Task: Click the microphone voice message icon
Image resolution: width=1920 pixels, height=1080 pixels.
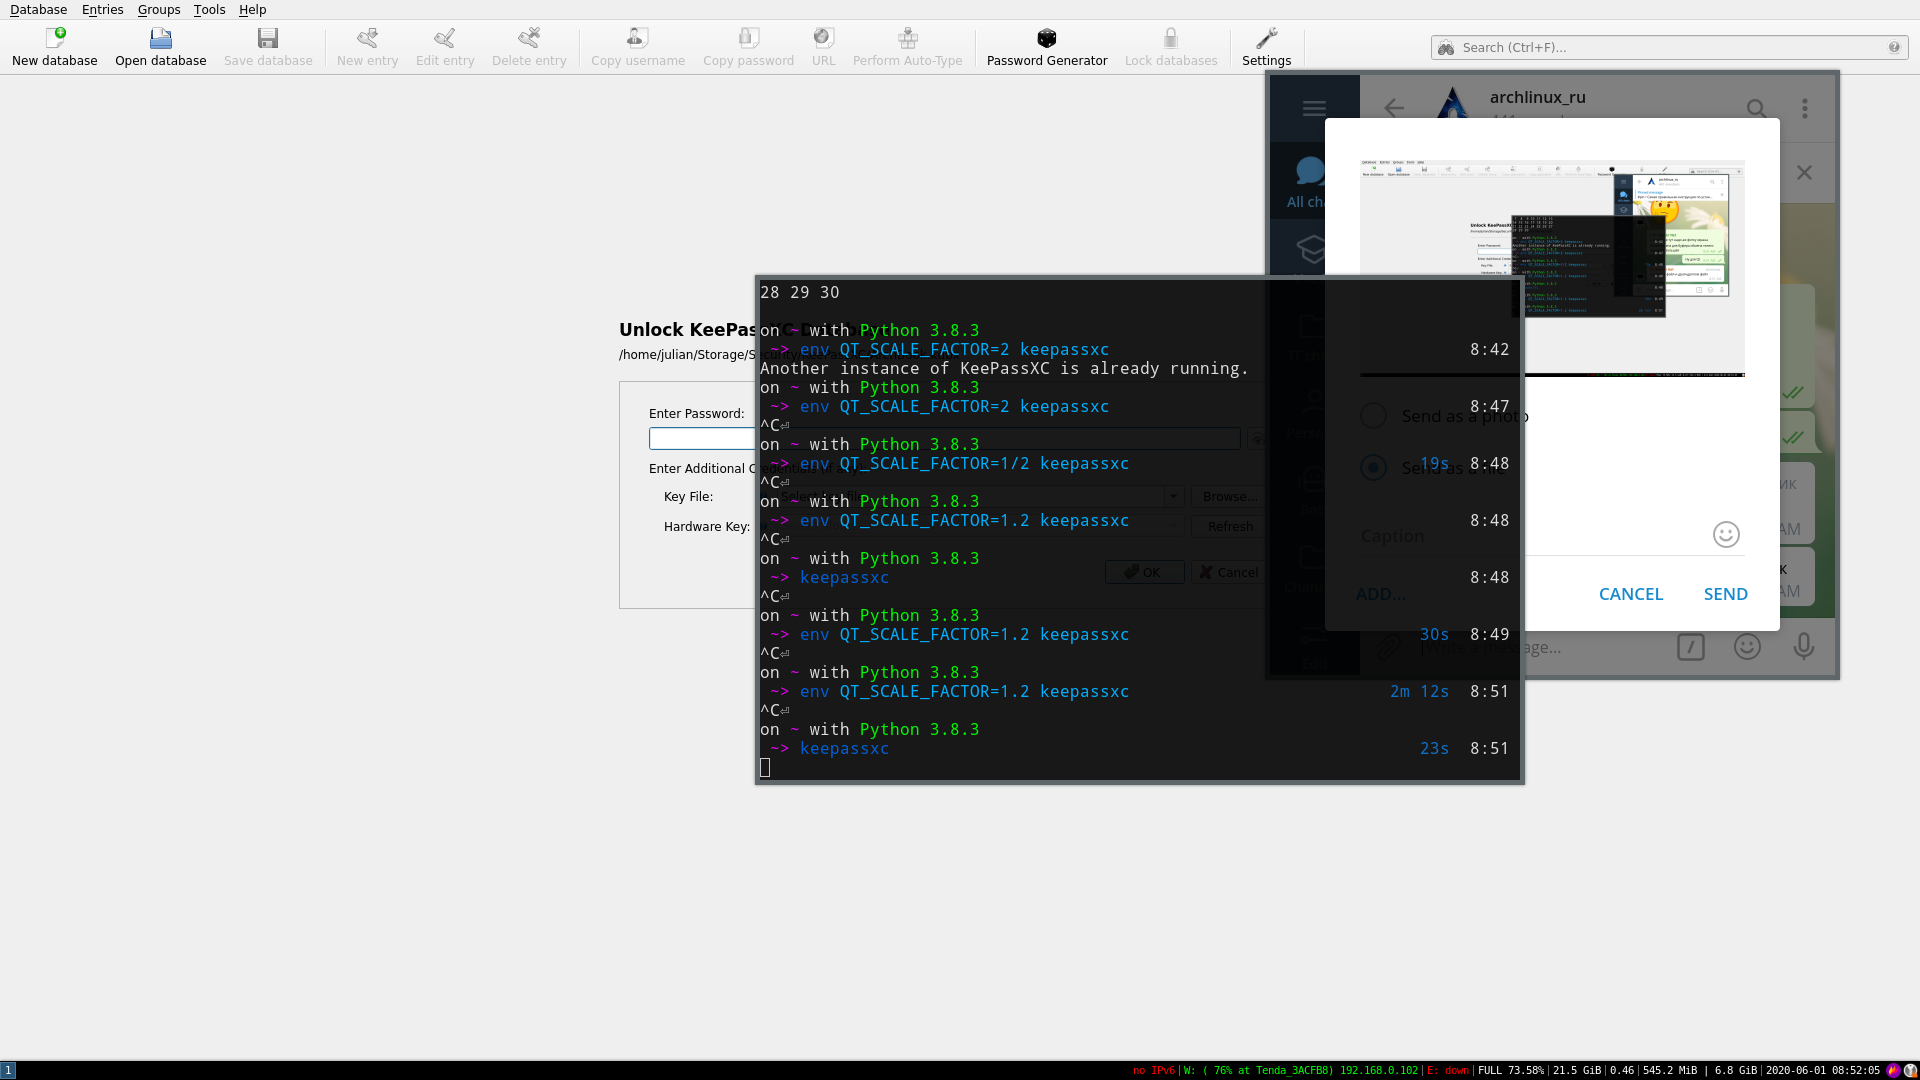Action: click(x=1804, y=647)
